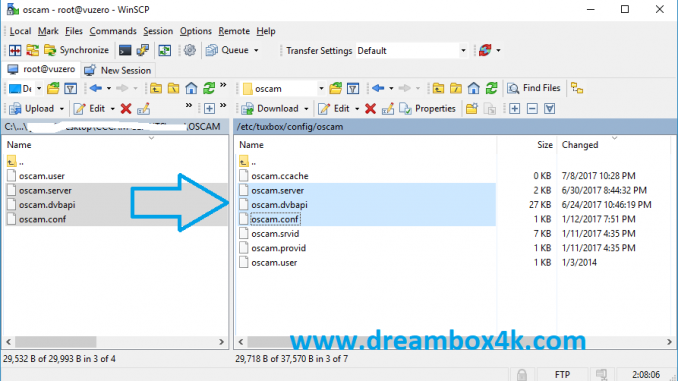Click the local panel horizontal scrollbar

coord(115,342)
